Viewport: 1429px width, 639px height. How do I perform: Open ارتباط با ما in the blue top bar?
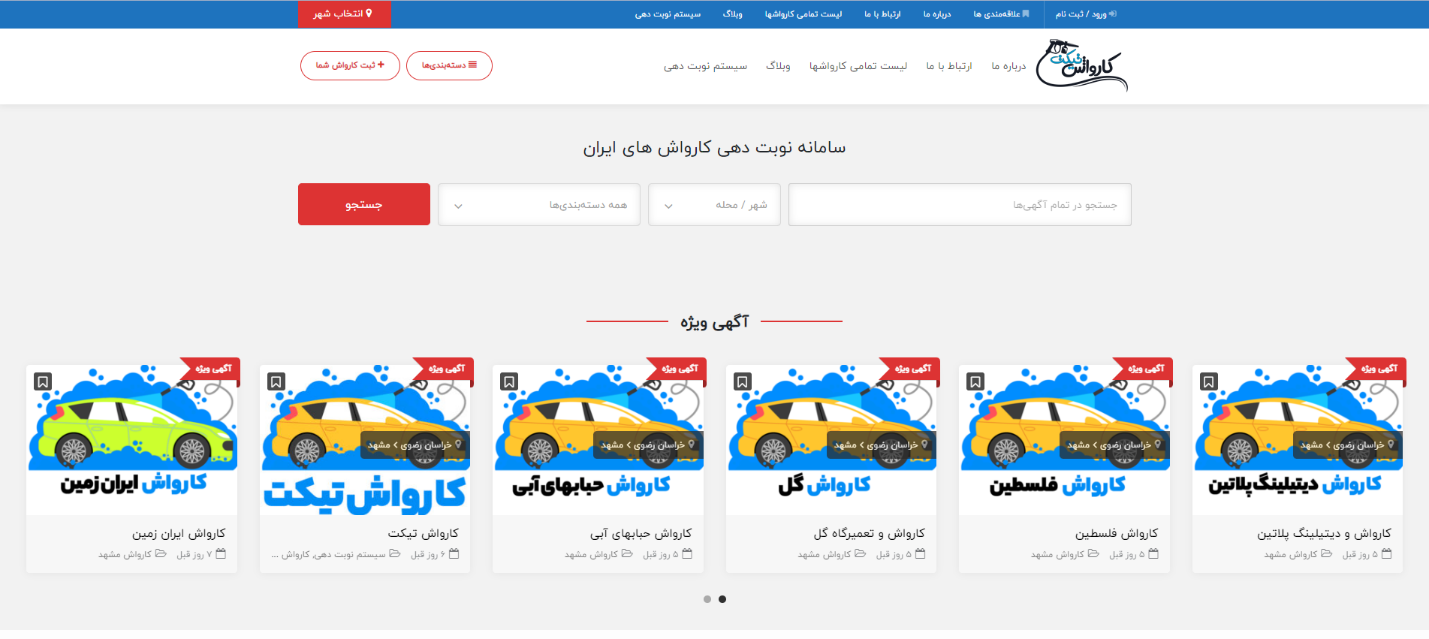point(881,14)
